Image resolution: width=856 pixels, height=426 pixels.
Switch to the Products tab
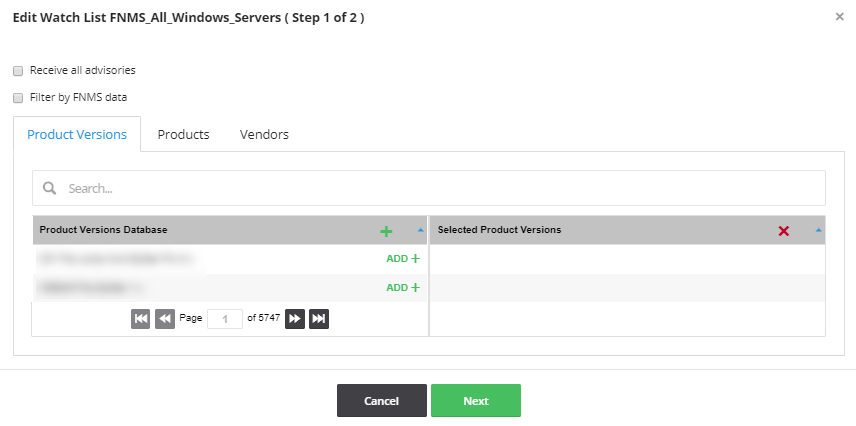(x=183, y=135)
